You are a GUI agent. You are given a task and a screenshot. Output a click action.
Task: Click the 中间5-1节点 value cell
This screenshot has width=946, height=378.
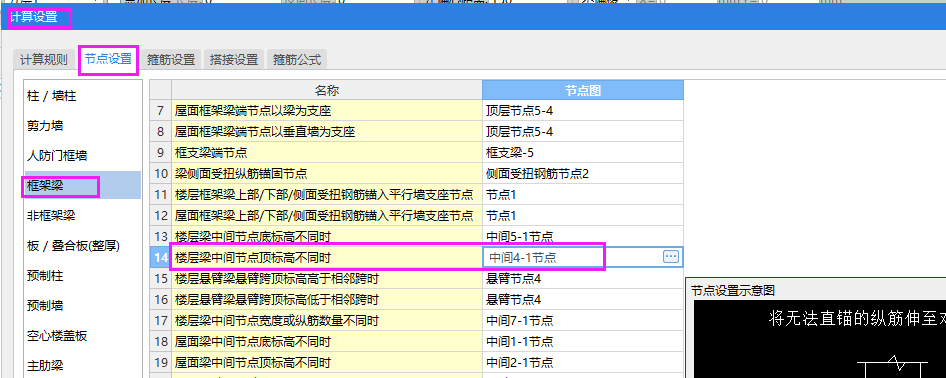pyautogui.click(x=583, y=236)
